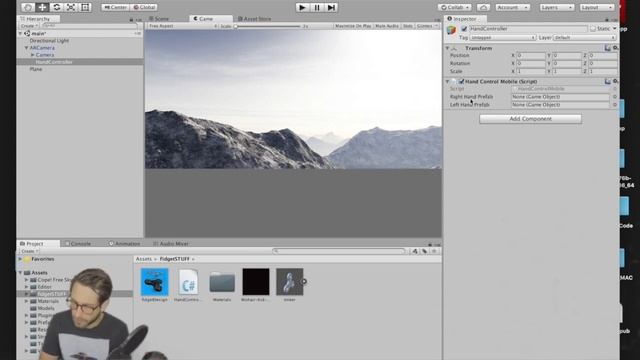Adjust the Game view Scale slider
Image resolution: width=640 pixels, height=360 pixels.
point(267,26)
